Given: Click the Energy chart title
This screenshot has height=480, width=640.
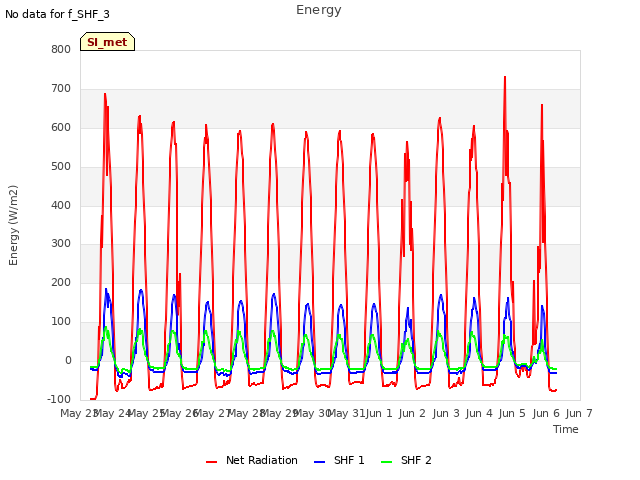Looking at the screenshot, I should 319,10.
